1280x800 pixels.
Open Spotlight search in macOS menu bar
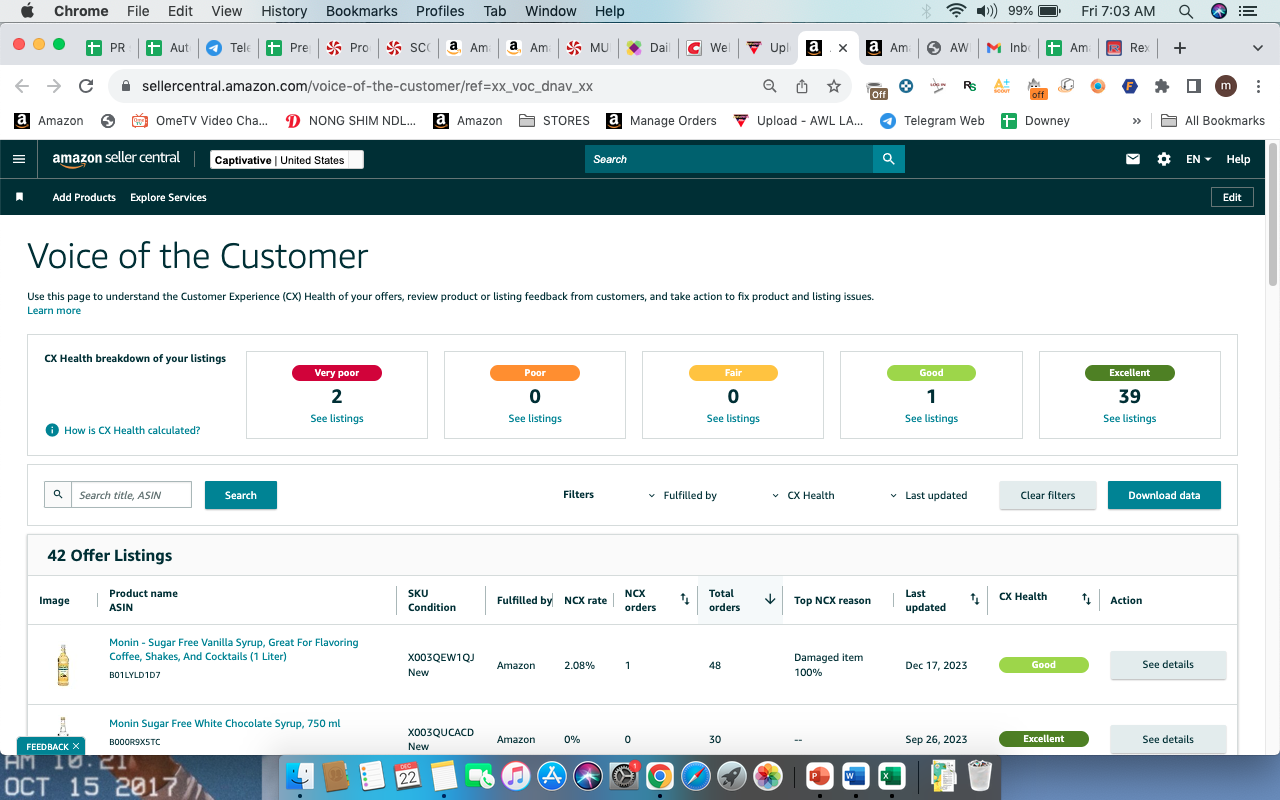[x=1186, y=11]
